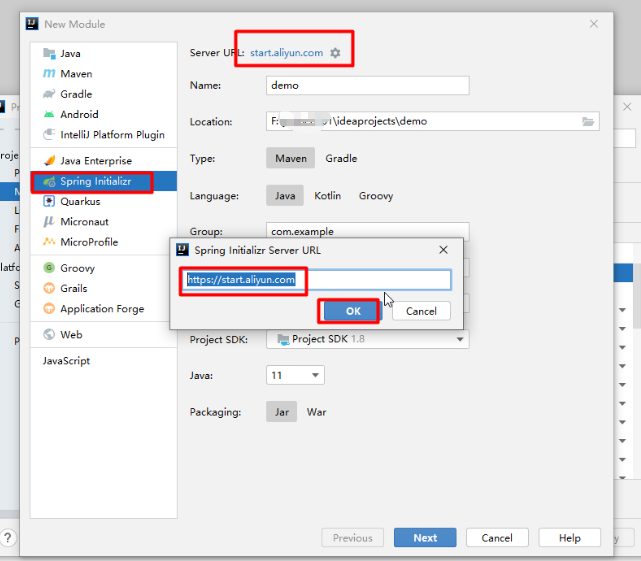Select Gradle module type in list
The image size is (641, 561).
point(103,94)
